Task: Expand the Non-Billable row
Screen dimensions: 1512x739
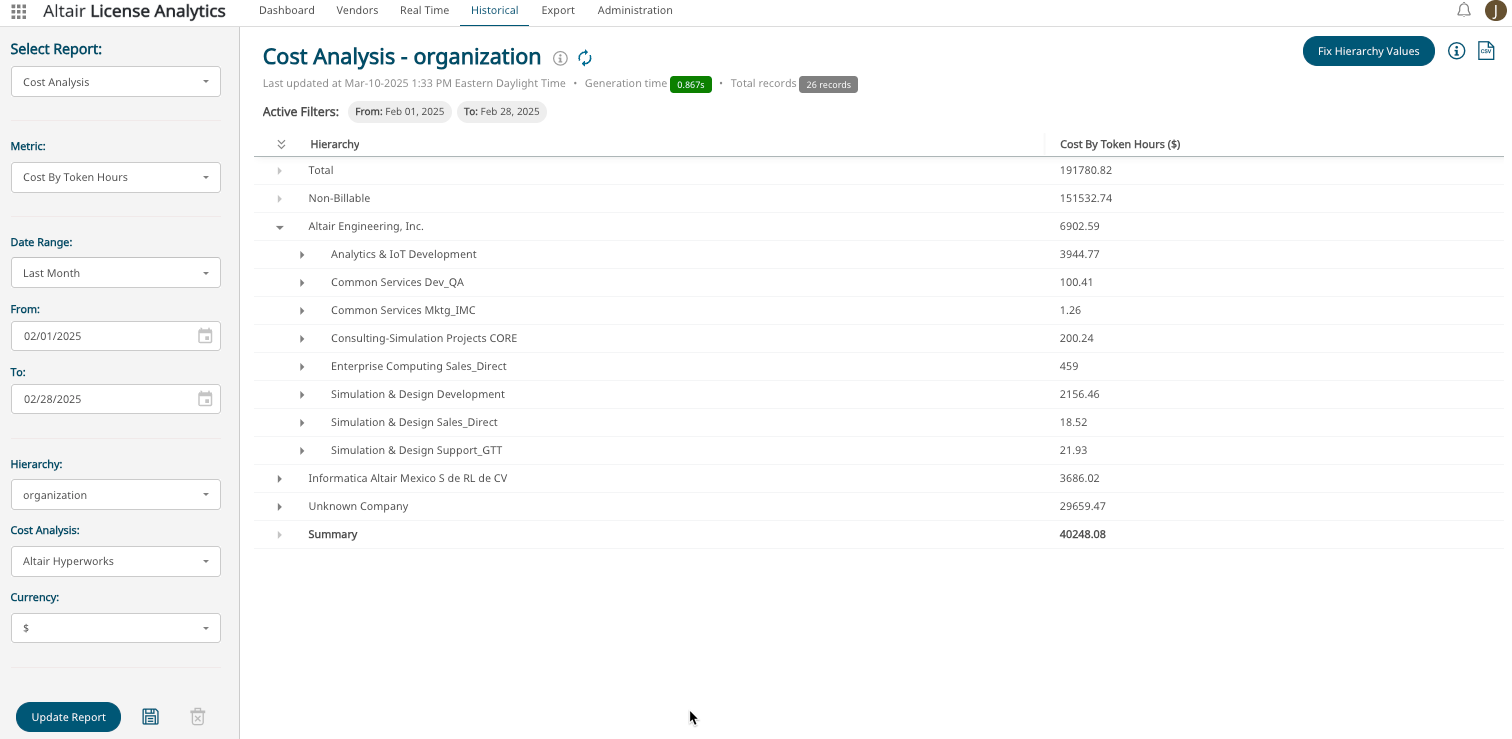Action: click(280, 199)
